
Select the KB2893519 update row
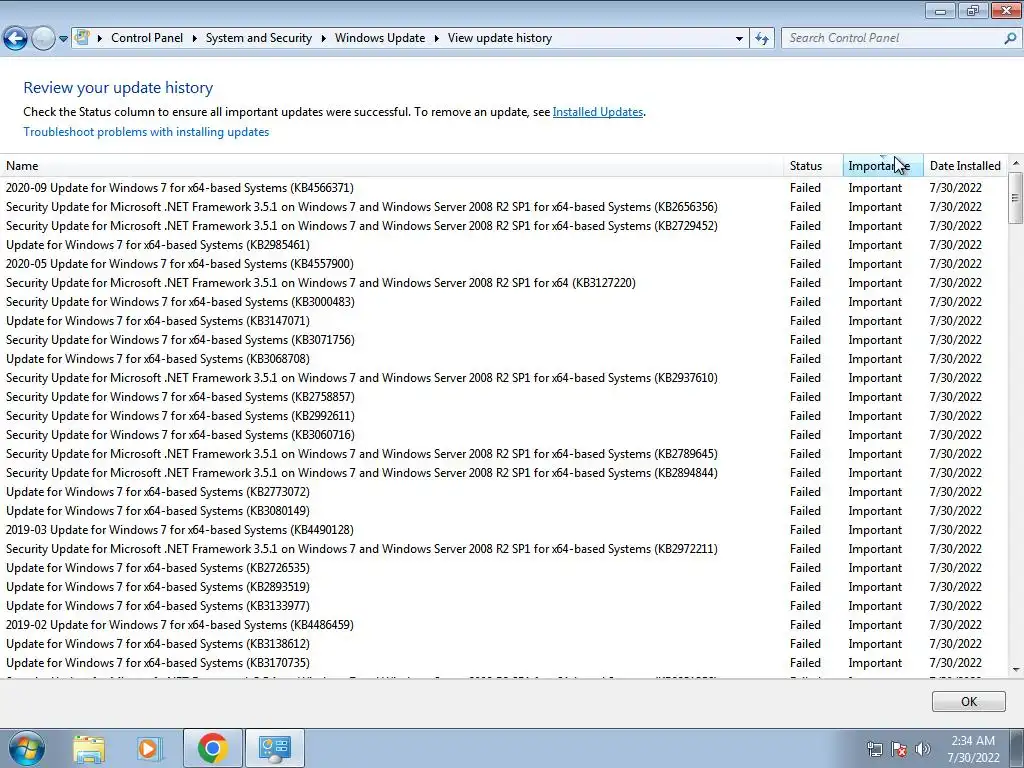pyautogui.click(x=503, y=587)
